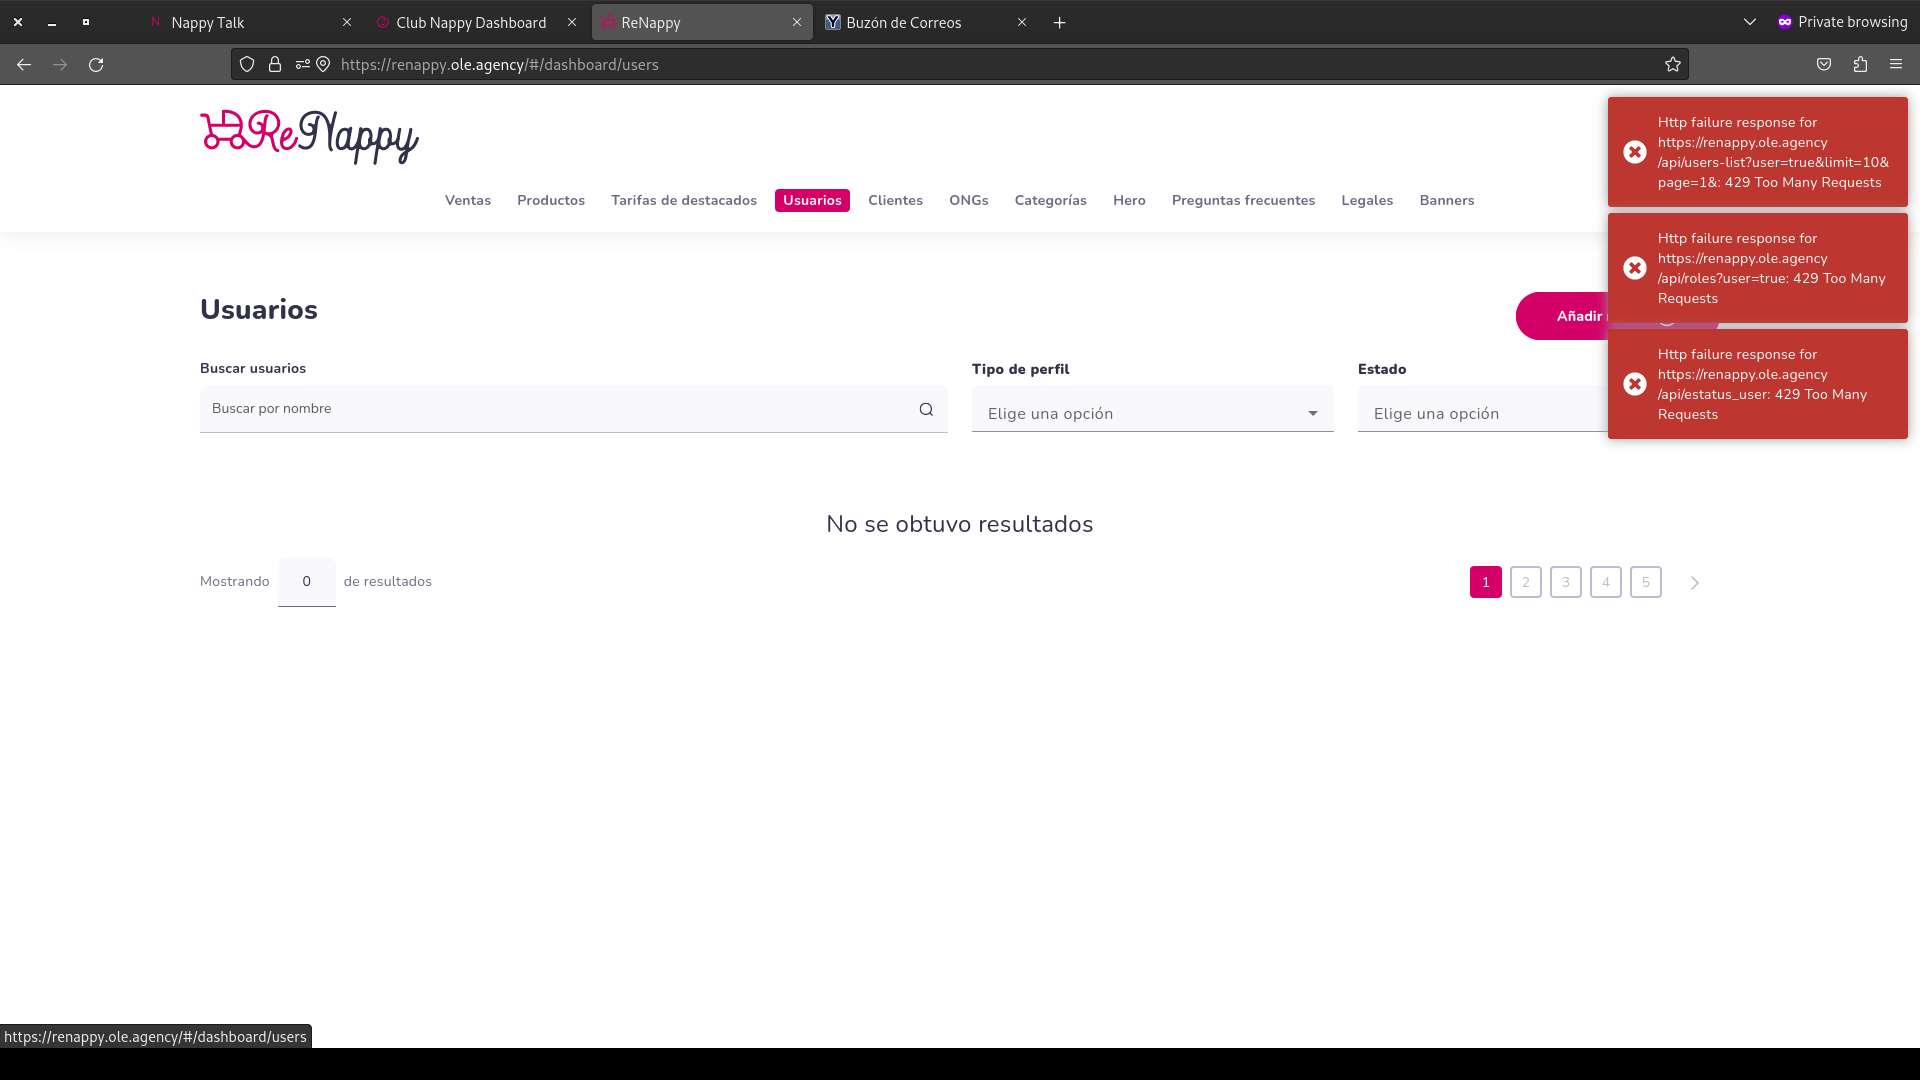Viewport: 1920px width, 1080px height.
Task: Click the tracking protection shield icon
Action: pyautogui.click(x=247, y=65)
